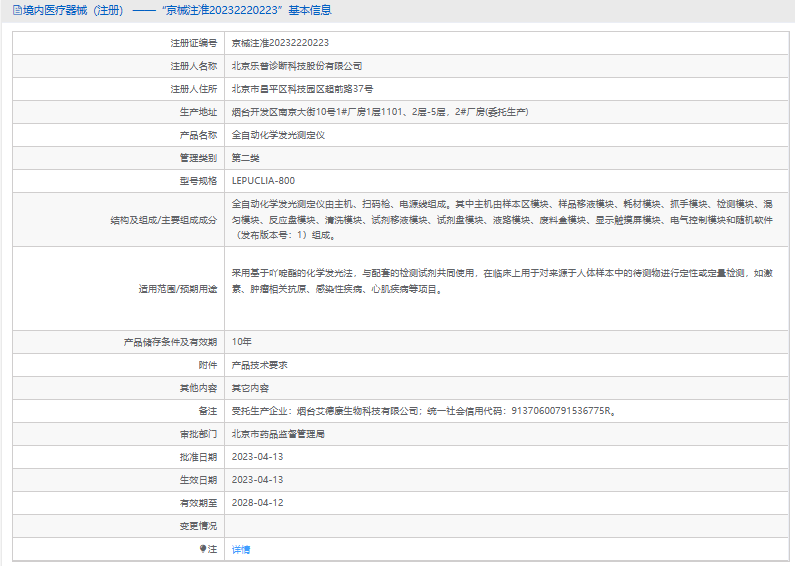Click the page title 境内医疗器械（注册）基本信息
The width and height of the screenshot is (795, 566).
177,10
